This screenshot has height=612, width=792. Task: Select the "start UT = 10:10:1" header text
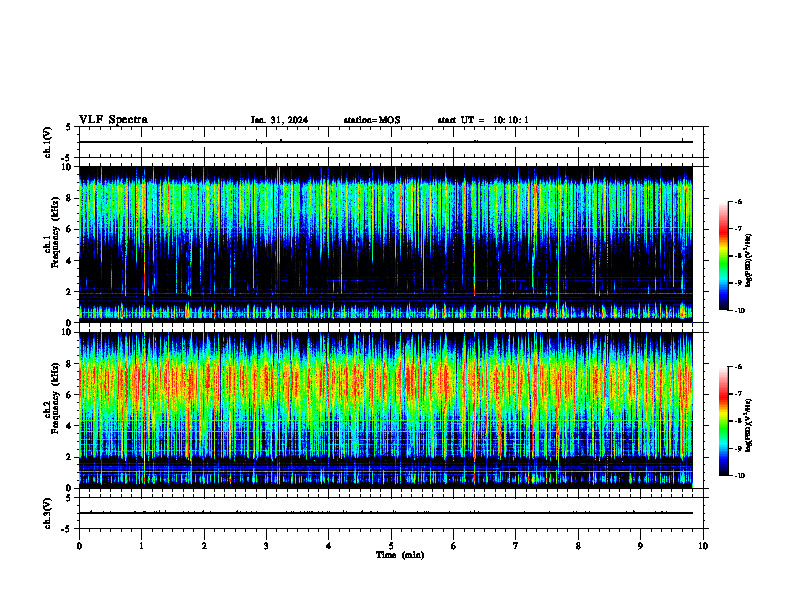click(x=483, y=120)
